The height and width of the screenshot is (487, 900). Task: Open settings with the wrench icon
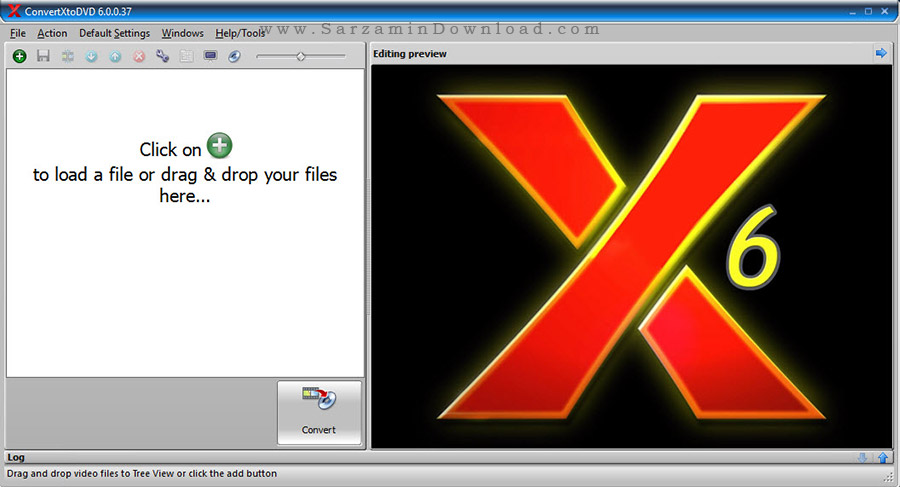pyautogui.click(x=162, y=56)
